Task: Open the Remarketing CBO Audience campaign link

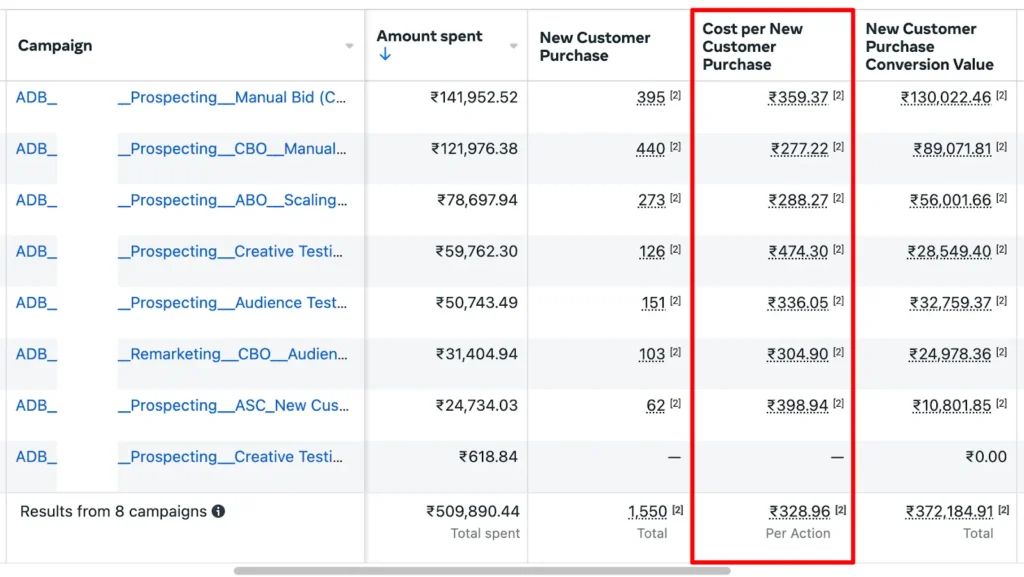Action: point(232,354)
